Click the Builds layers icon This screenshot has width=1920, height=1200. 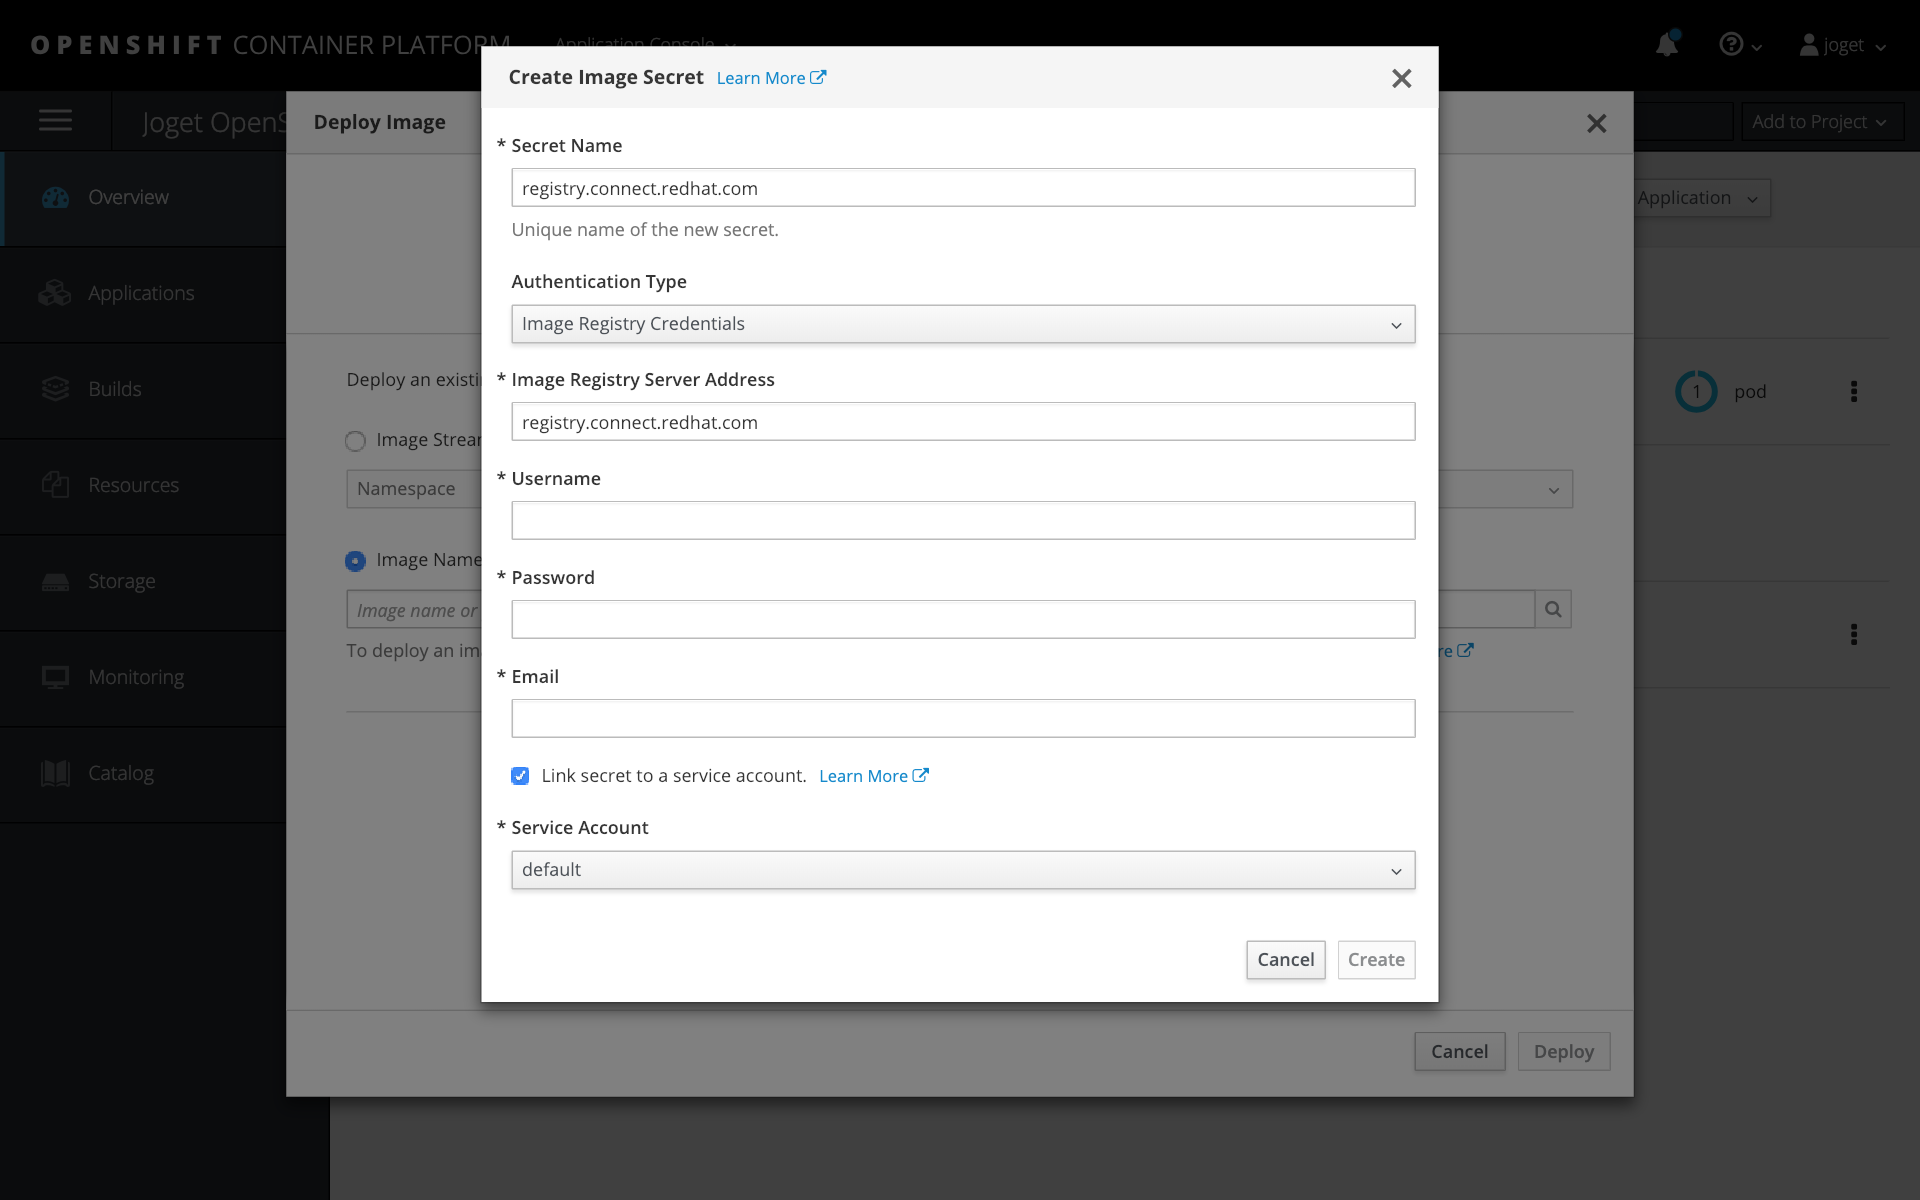coord(56,389)
